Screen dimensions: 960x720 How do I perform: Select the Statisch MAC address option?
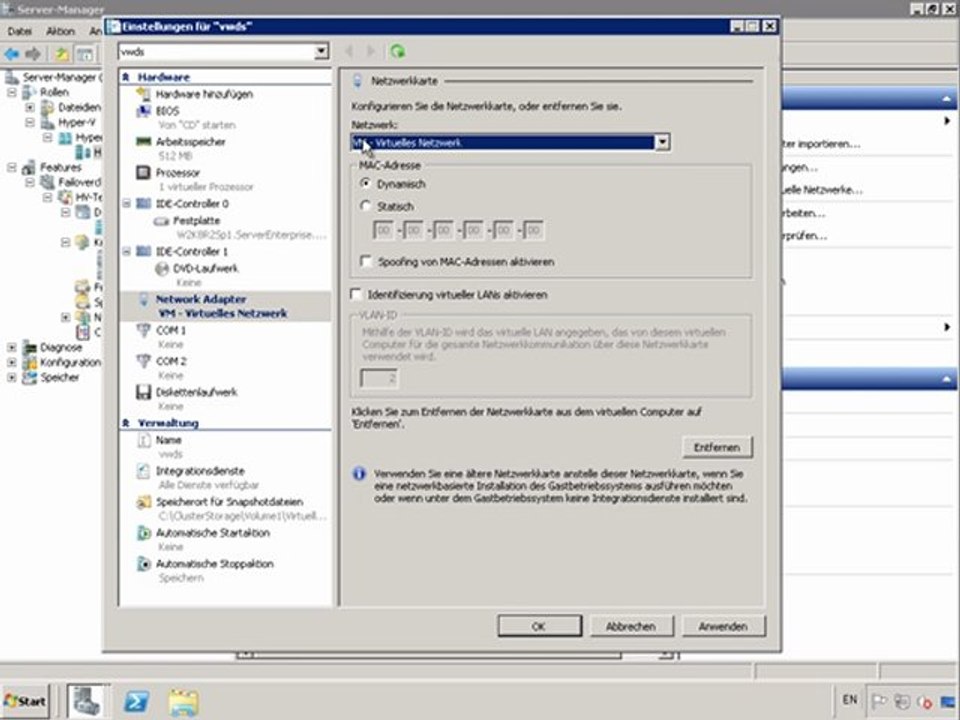point(366,206)
